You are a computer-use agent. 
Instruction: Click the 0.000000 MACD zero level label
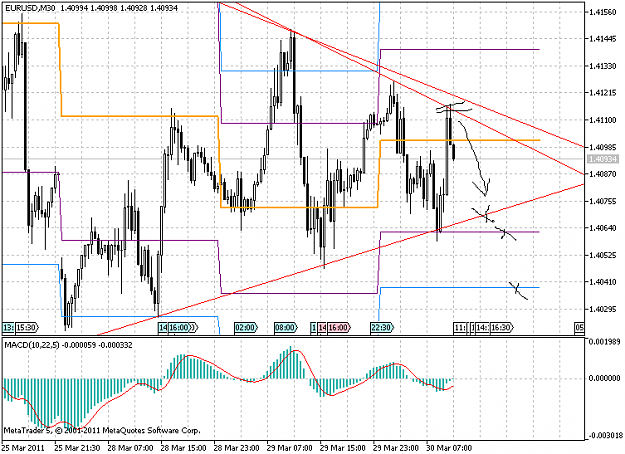coord(604,378)
